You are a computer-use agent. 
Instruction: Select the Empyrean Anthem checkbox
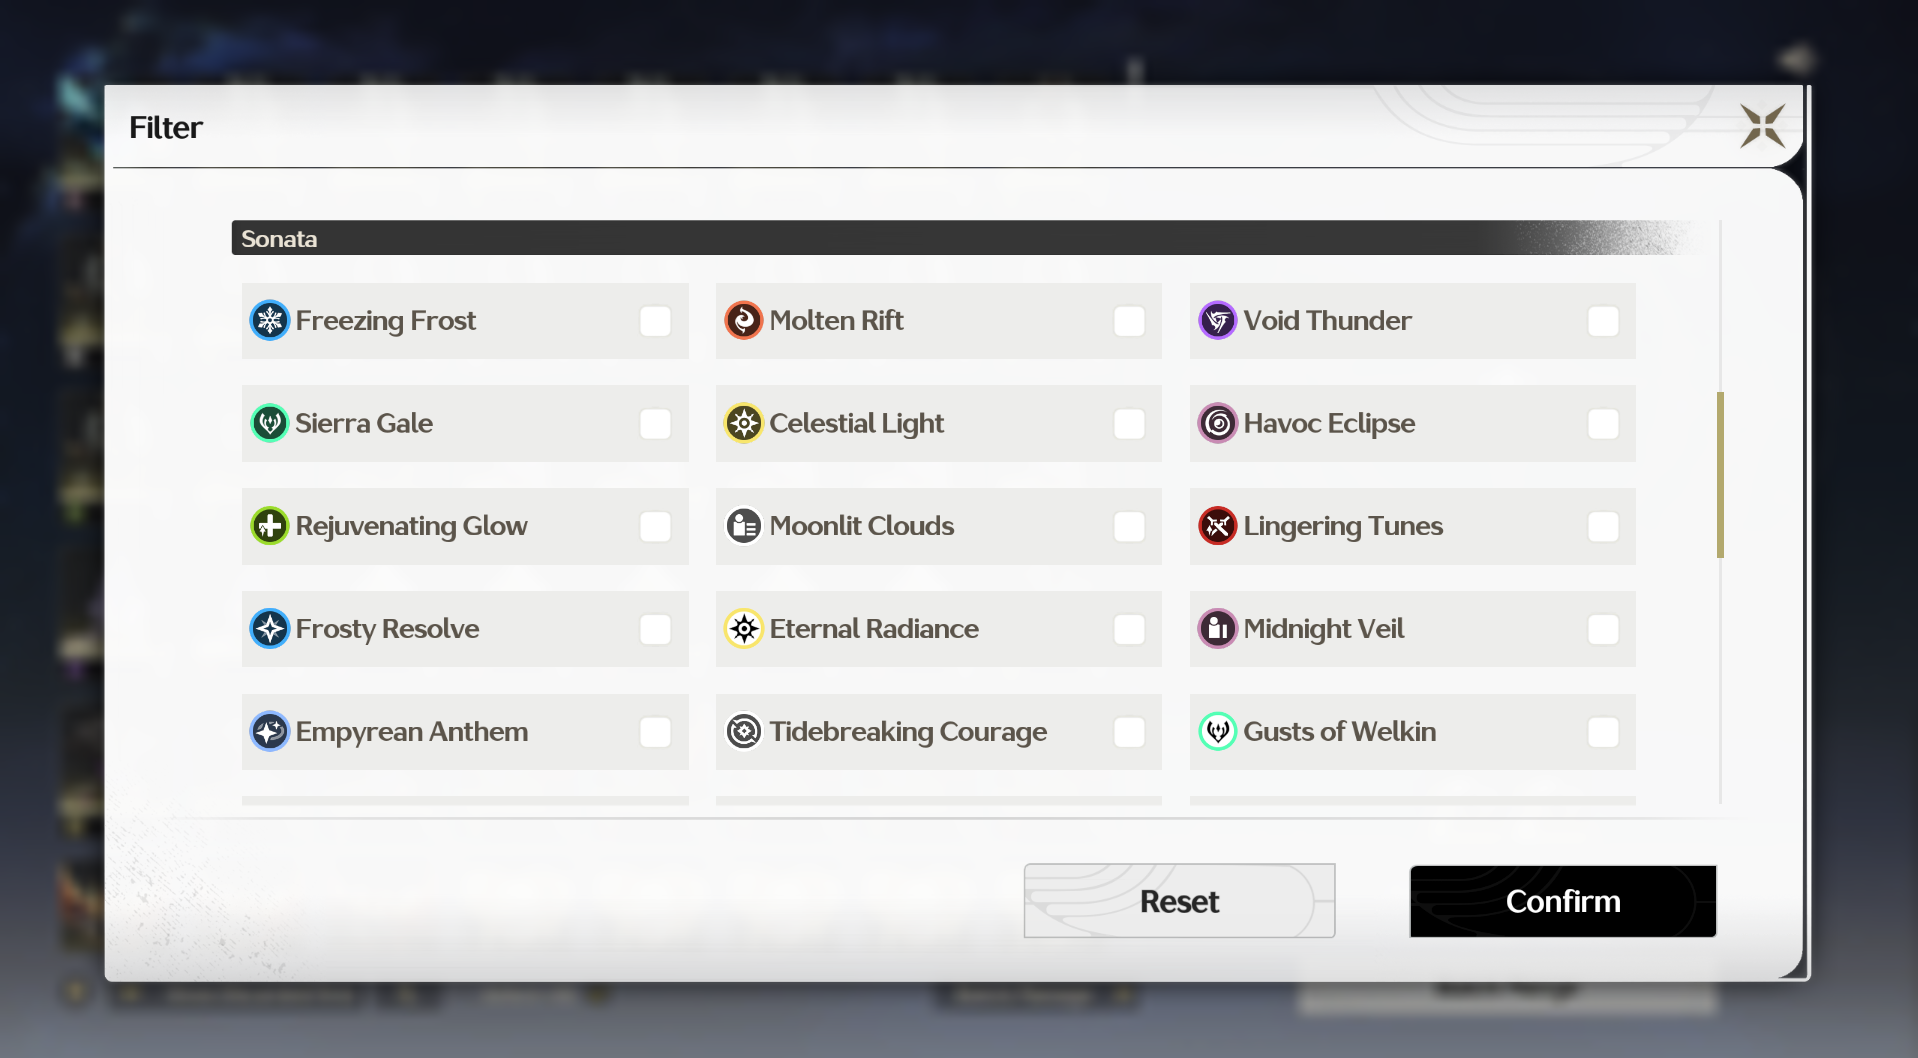coord(655,733)
